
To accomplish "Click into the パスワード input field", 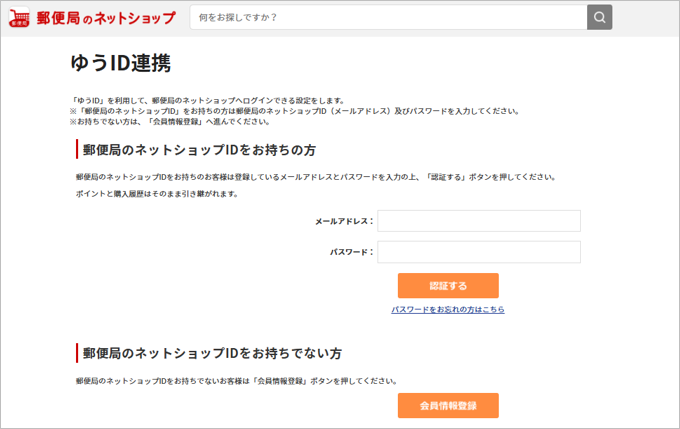I will (x=479, y=252).
